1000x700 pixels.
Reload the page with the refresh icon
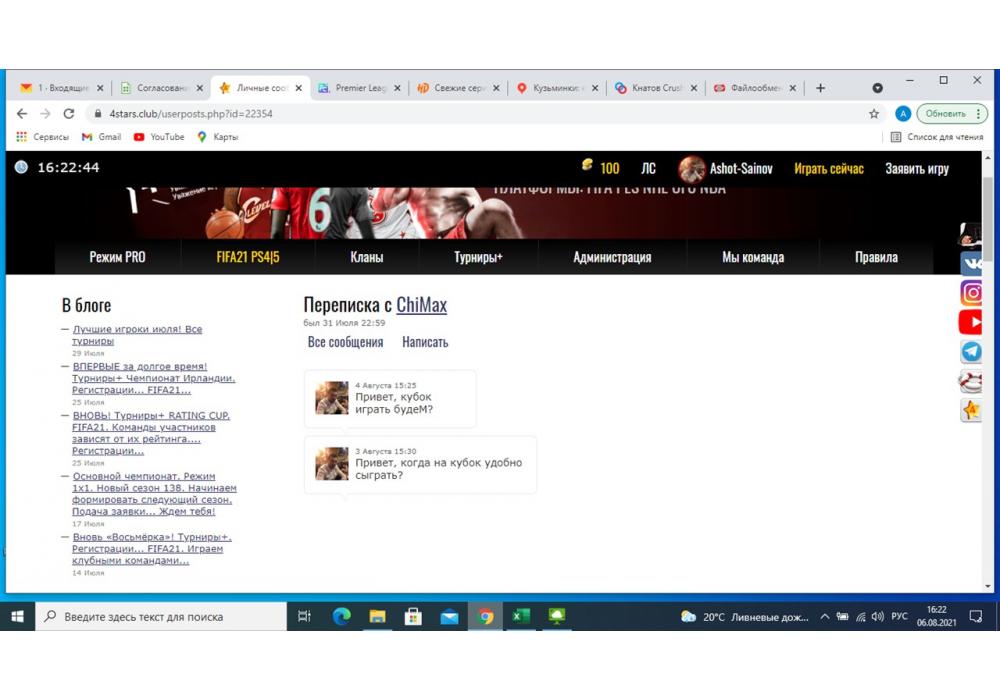point(69,114)
